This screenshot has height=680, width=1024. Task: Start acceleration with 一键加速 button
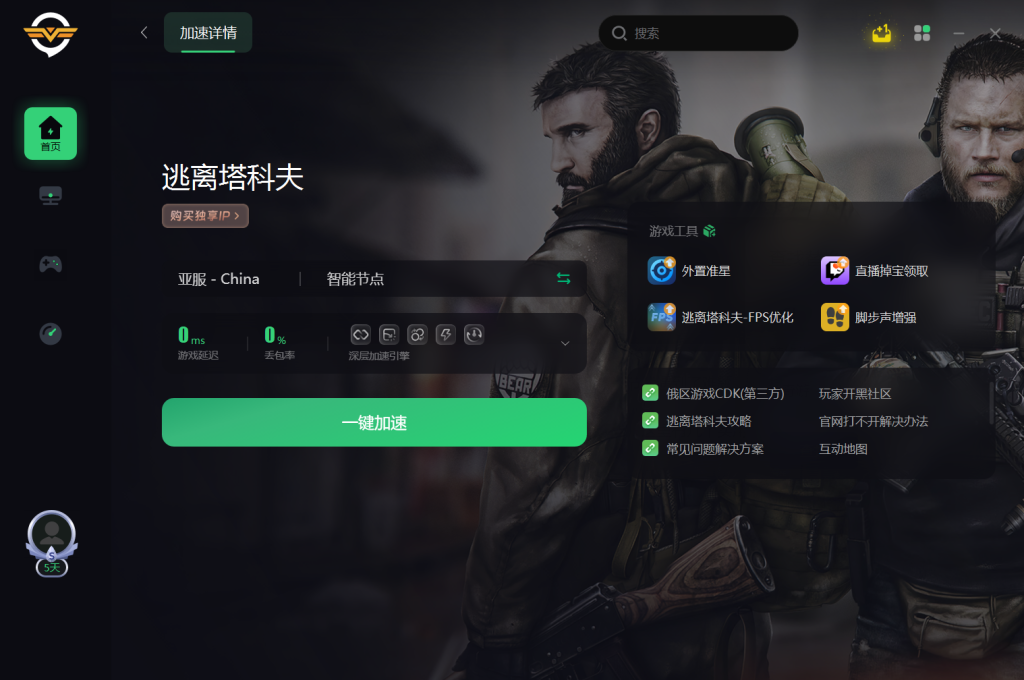(374, 422)
